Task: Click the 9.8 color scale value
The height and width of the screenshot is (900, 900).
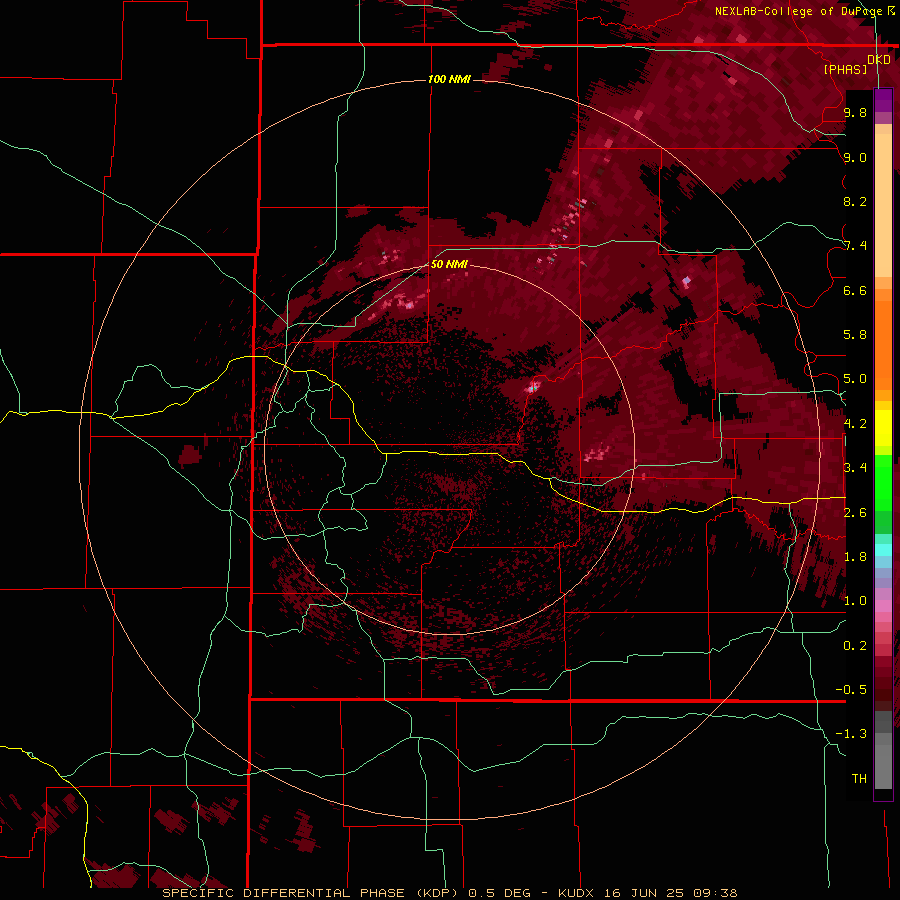Action: tap(855, 113)
